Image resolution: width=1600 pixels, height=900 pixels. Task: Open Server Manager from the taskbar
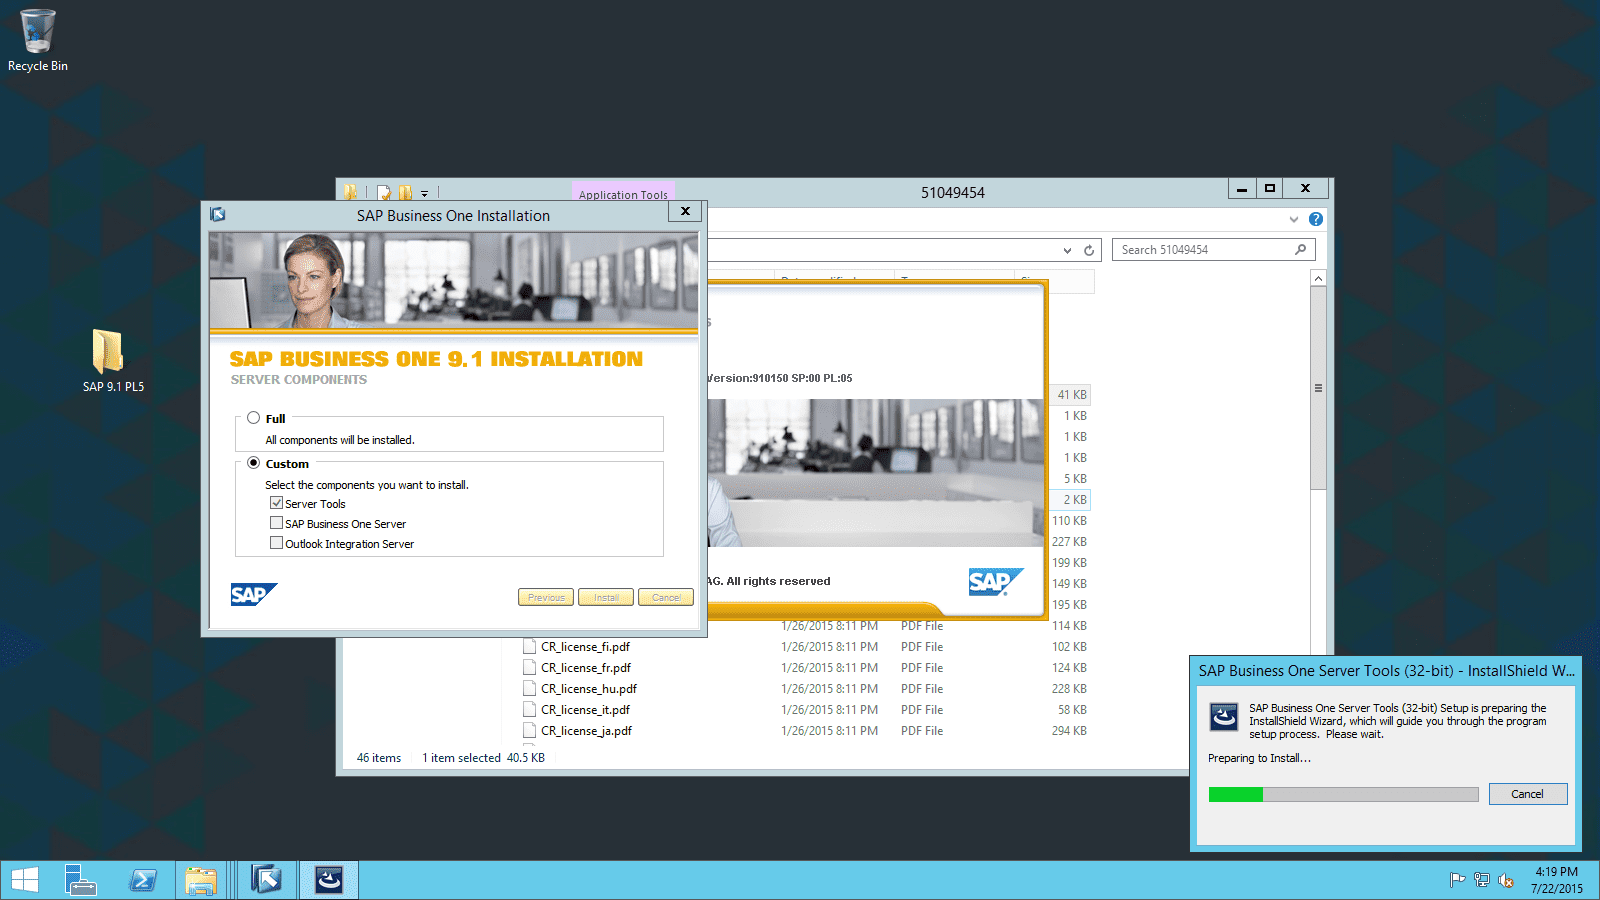coord(80,880)
